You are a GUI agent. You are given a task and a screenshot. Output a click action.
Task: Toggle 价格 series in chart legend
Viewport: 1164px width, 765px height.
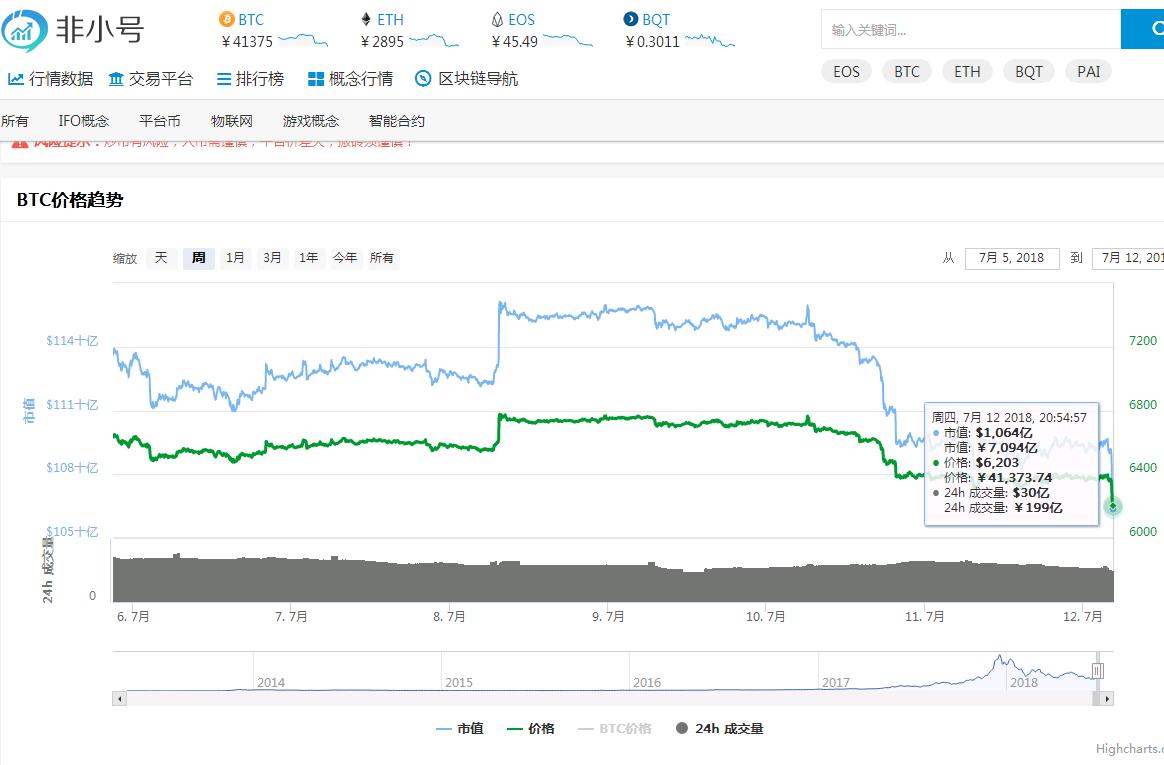(531, 729)
